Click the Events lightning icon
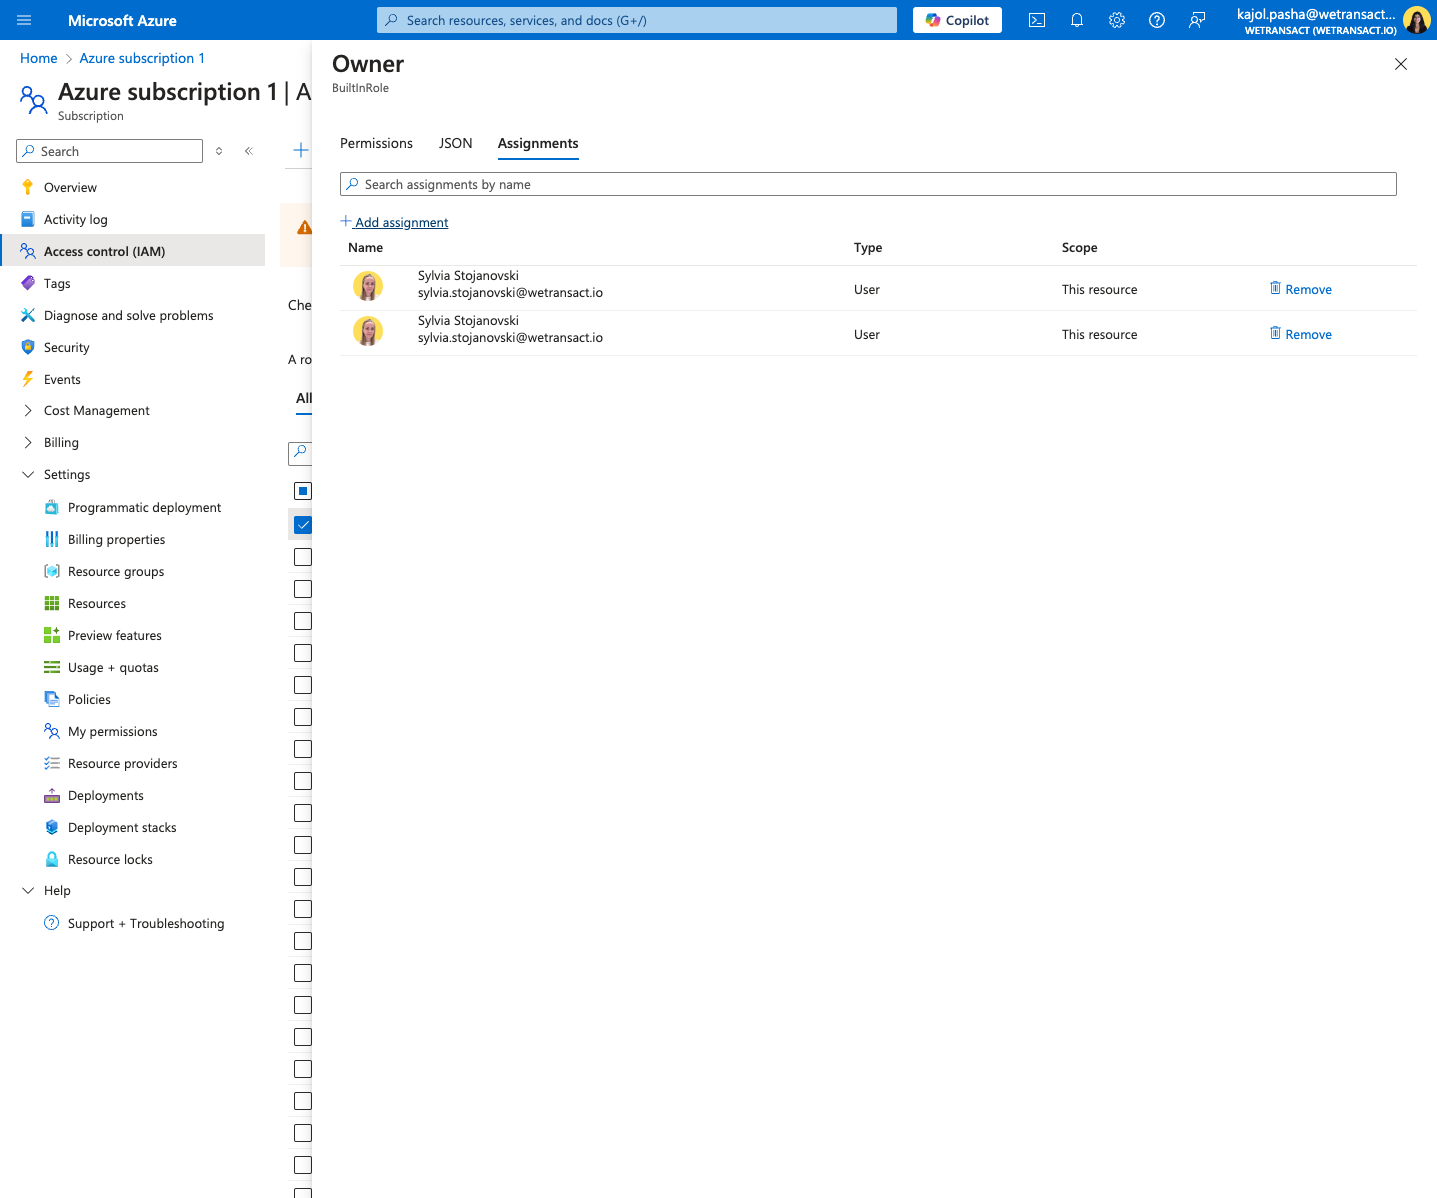The height and width of the screenshot is (1198, 1437). (x=28, y=379)
